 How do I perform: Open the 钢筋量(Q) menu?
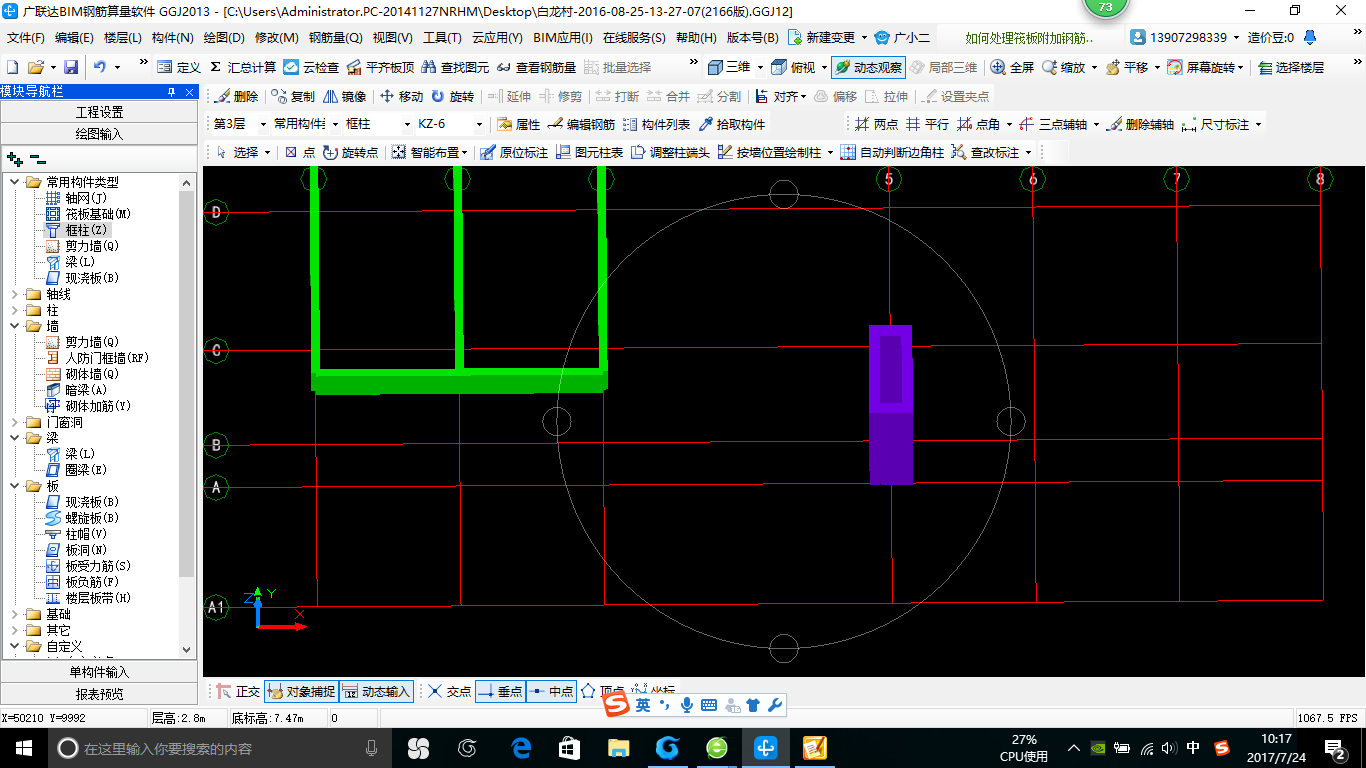click(335, 38)
